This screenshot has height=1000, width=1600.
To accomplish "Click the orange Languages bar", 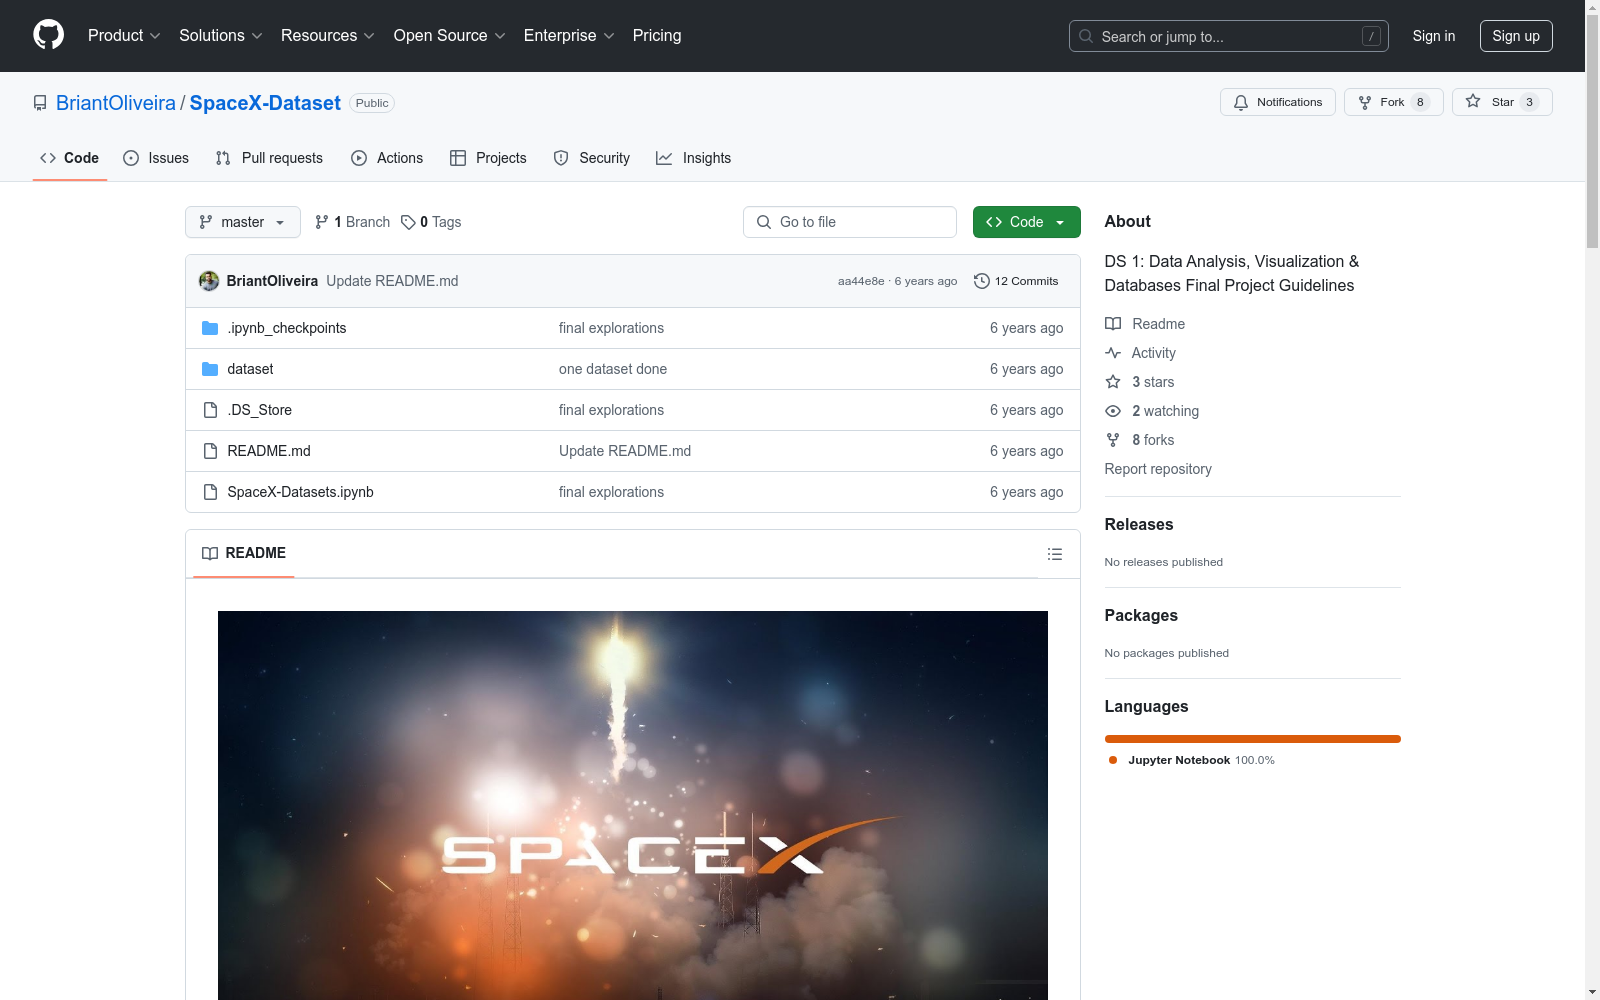I will tap(1252, 739).
